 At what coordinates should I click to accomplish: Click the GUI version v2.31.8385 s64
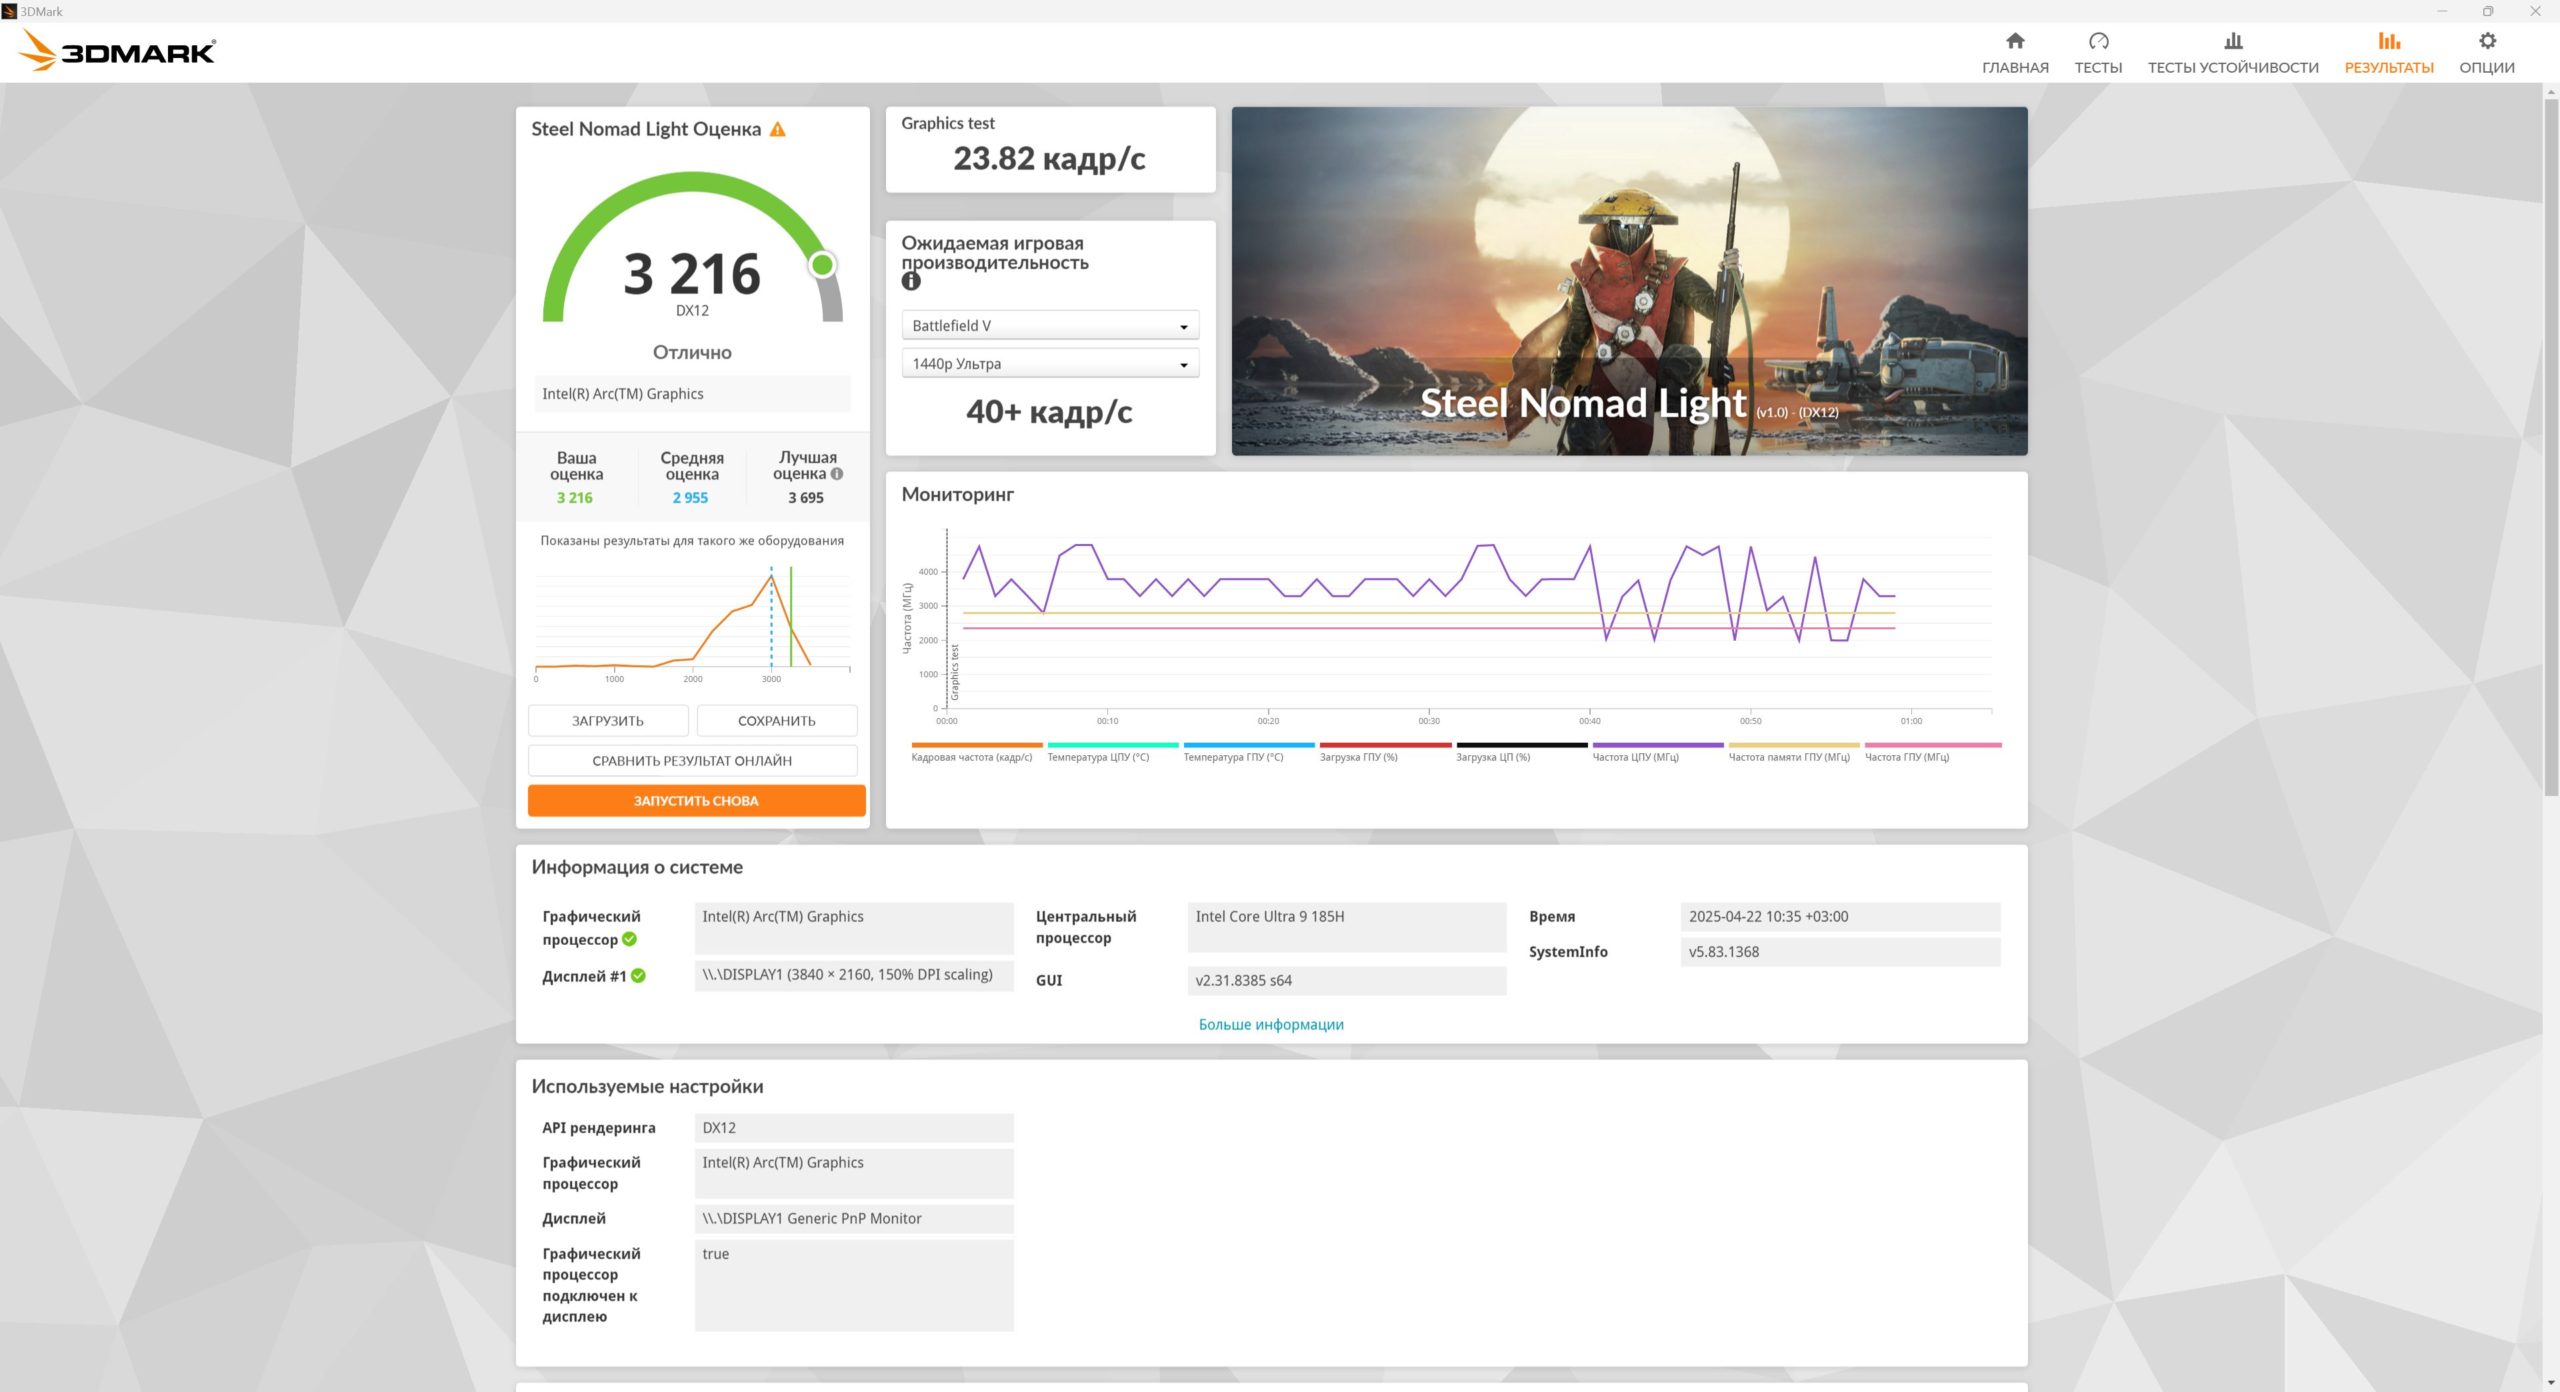(1347, 981)
